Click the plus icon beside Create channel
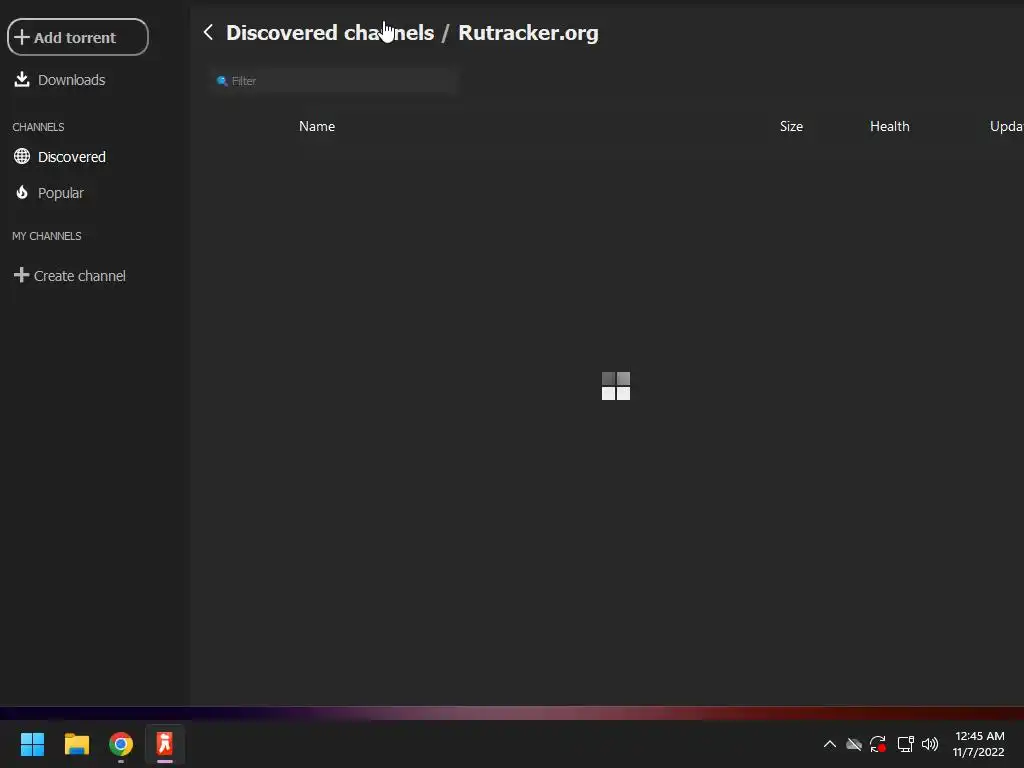 (22, 275)
